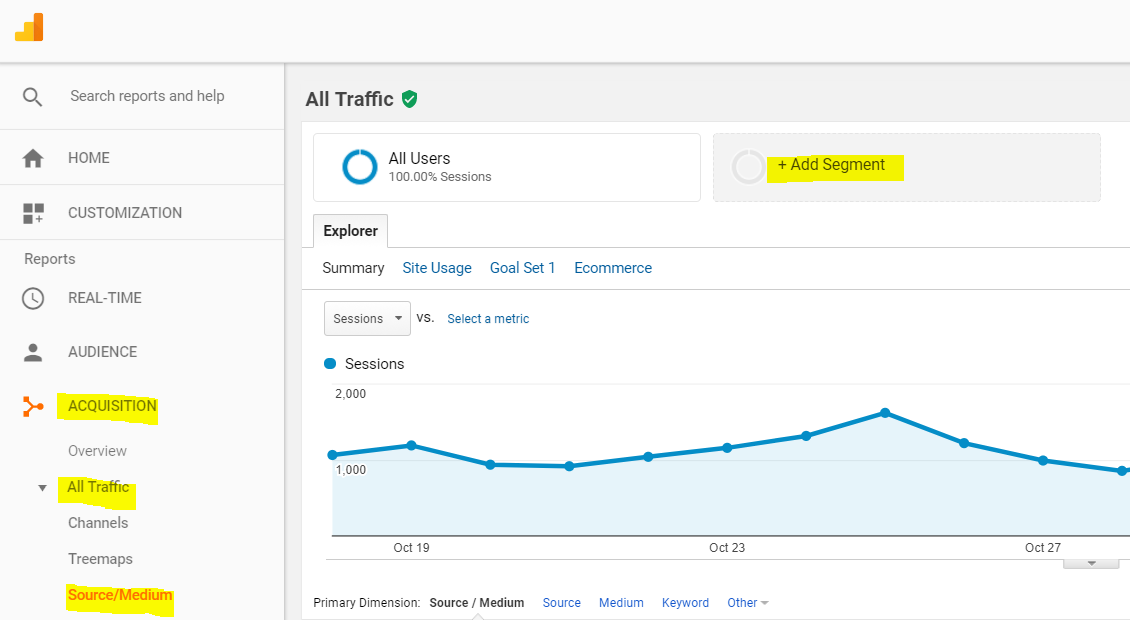Click the Google Analytics logo
Viewport: 1130px width, 620px height.
[29, 27]
